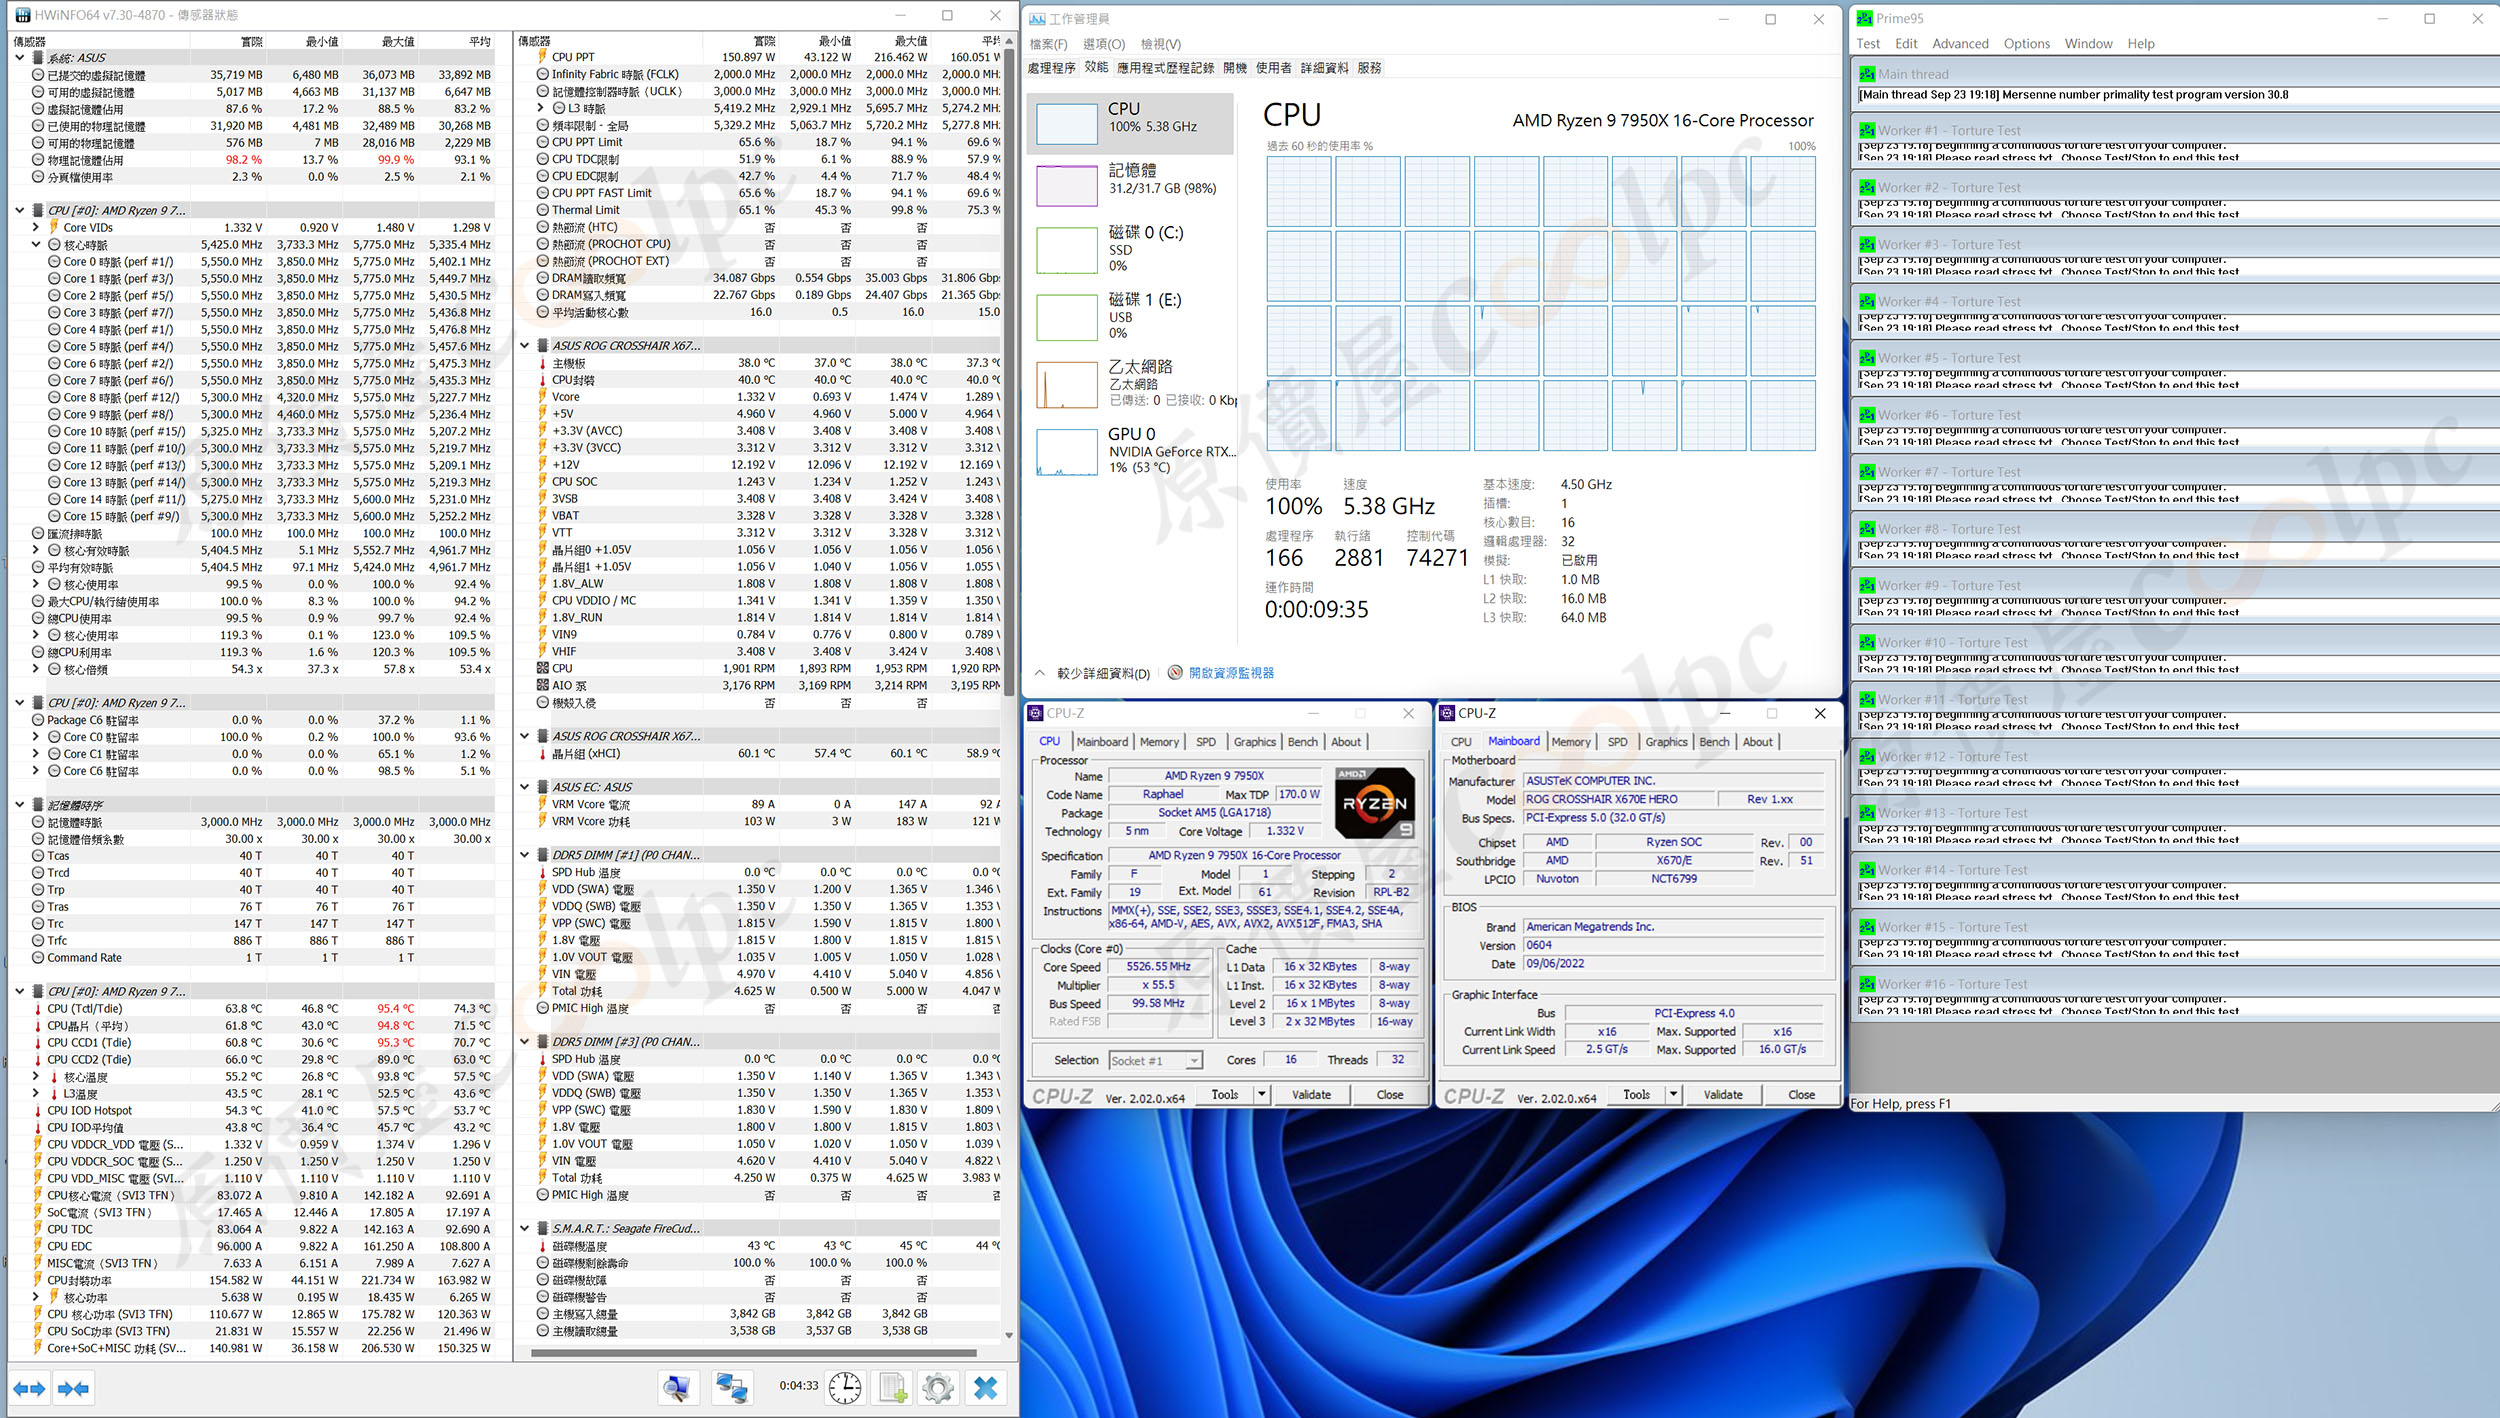
Task: Open Prime95 Advanced menu
Action: point(1960,44)
